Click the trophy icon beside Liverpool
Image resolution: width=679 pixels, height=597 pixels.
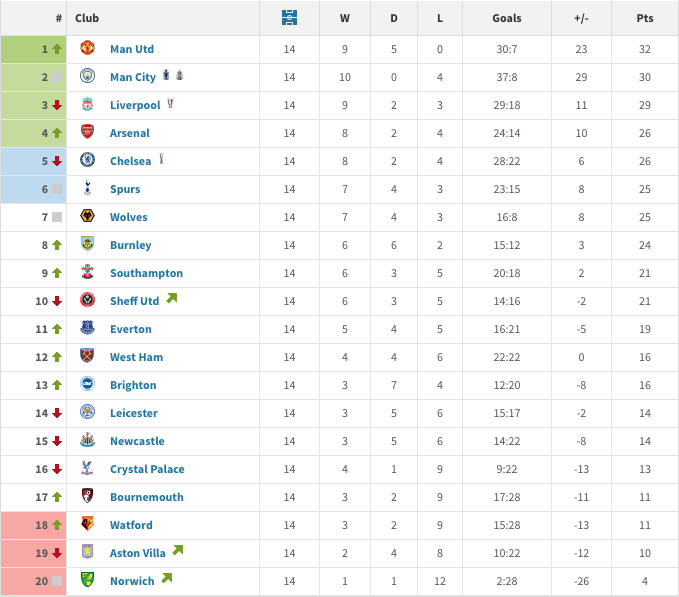pos(170,103)
